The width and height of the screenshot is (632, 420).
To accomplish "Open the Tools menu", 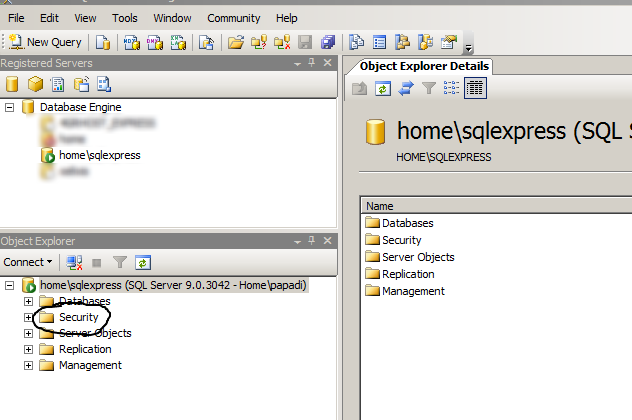I will point(125,18).
